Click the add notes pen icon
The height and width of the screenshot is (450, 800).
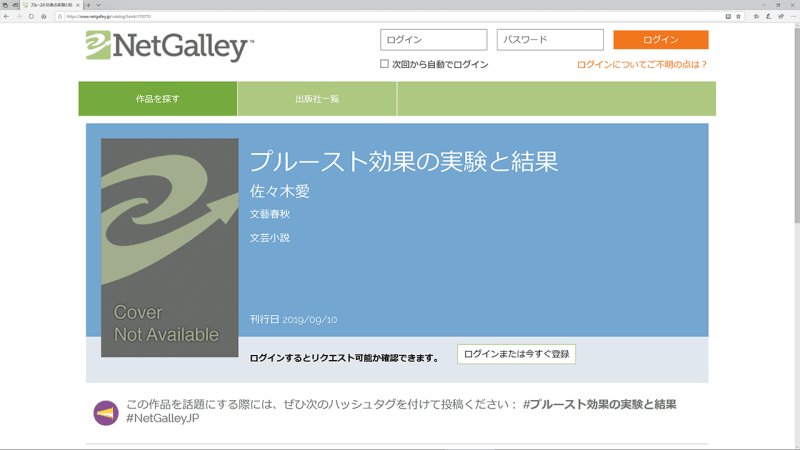[768, 16]
